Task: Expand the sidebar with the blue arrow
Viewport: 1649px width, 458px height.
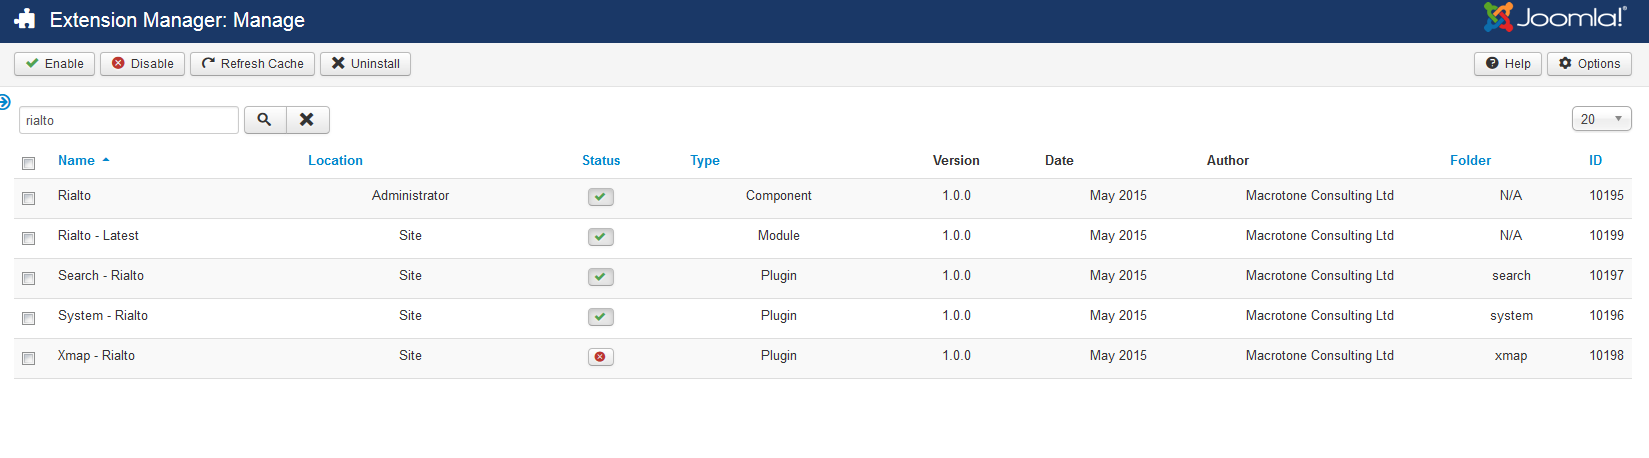Action: click(x=5, y=102)
